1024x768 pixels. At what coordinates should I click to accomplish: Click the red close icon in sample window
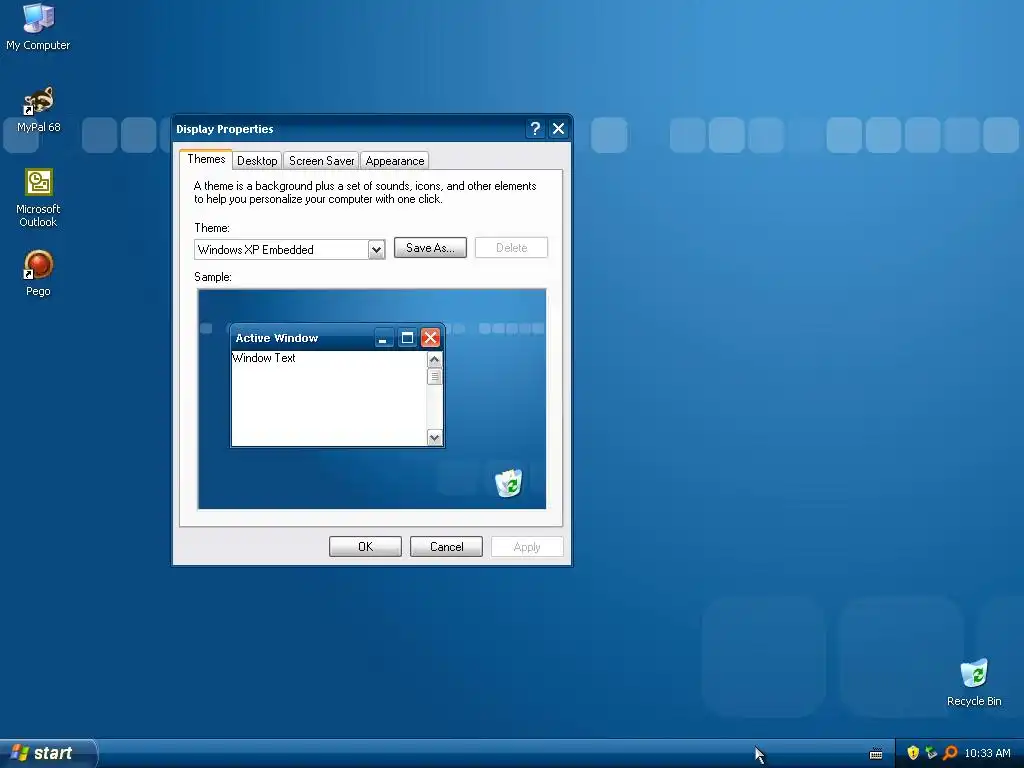[430, 338]
